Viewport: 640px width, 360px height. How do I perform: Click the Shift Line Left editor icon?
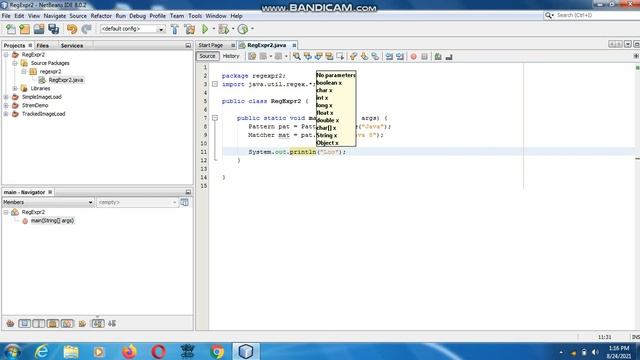pos(389,56)
